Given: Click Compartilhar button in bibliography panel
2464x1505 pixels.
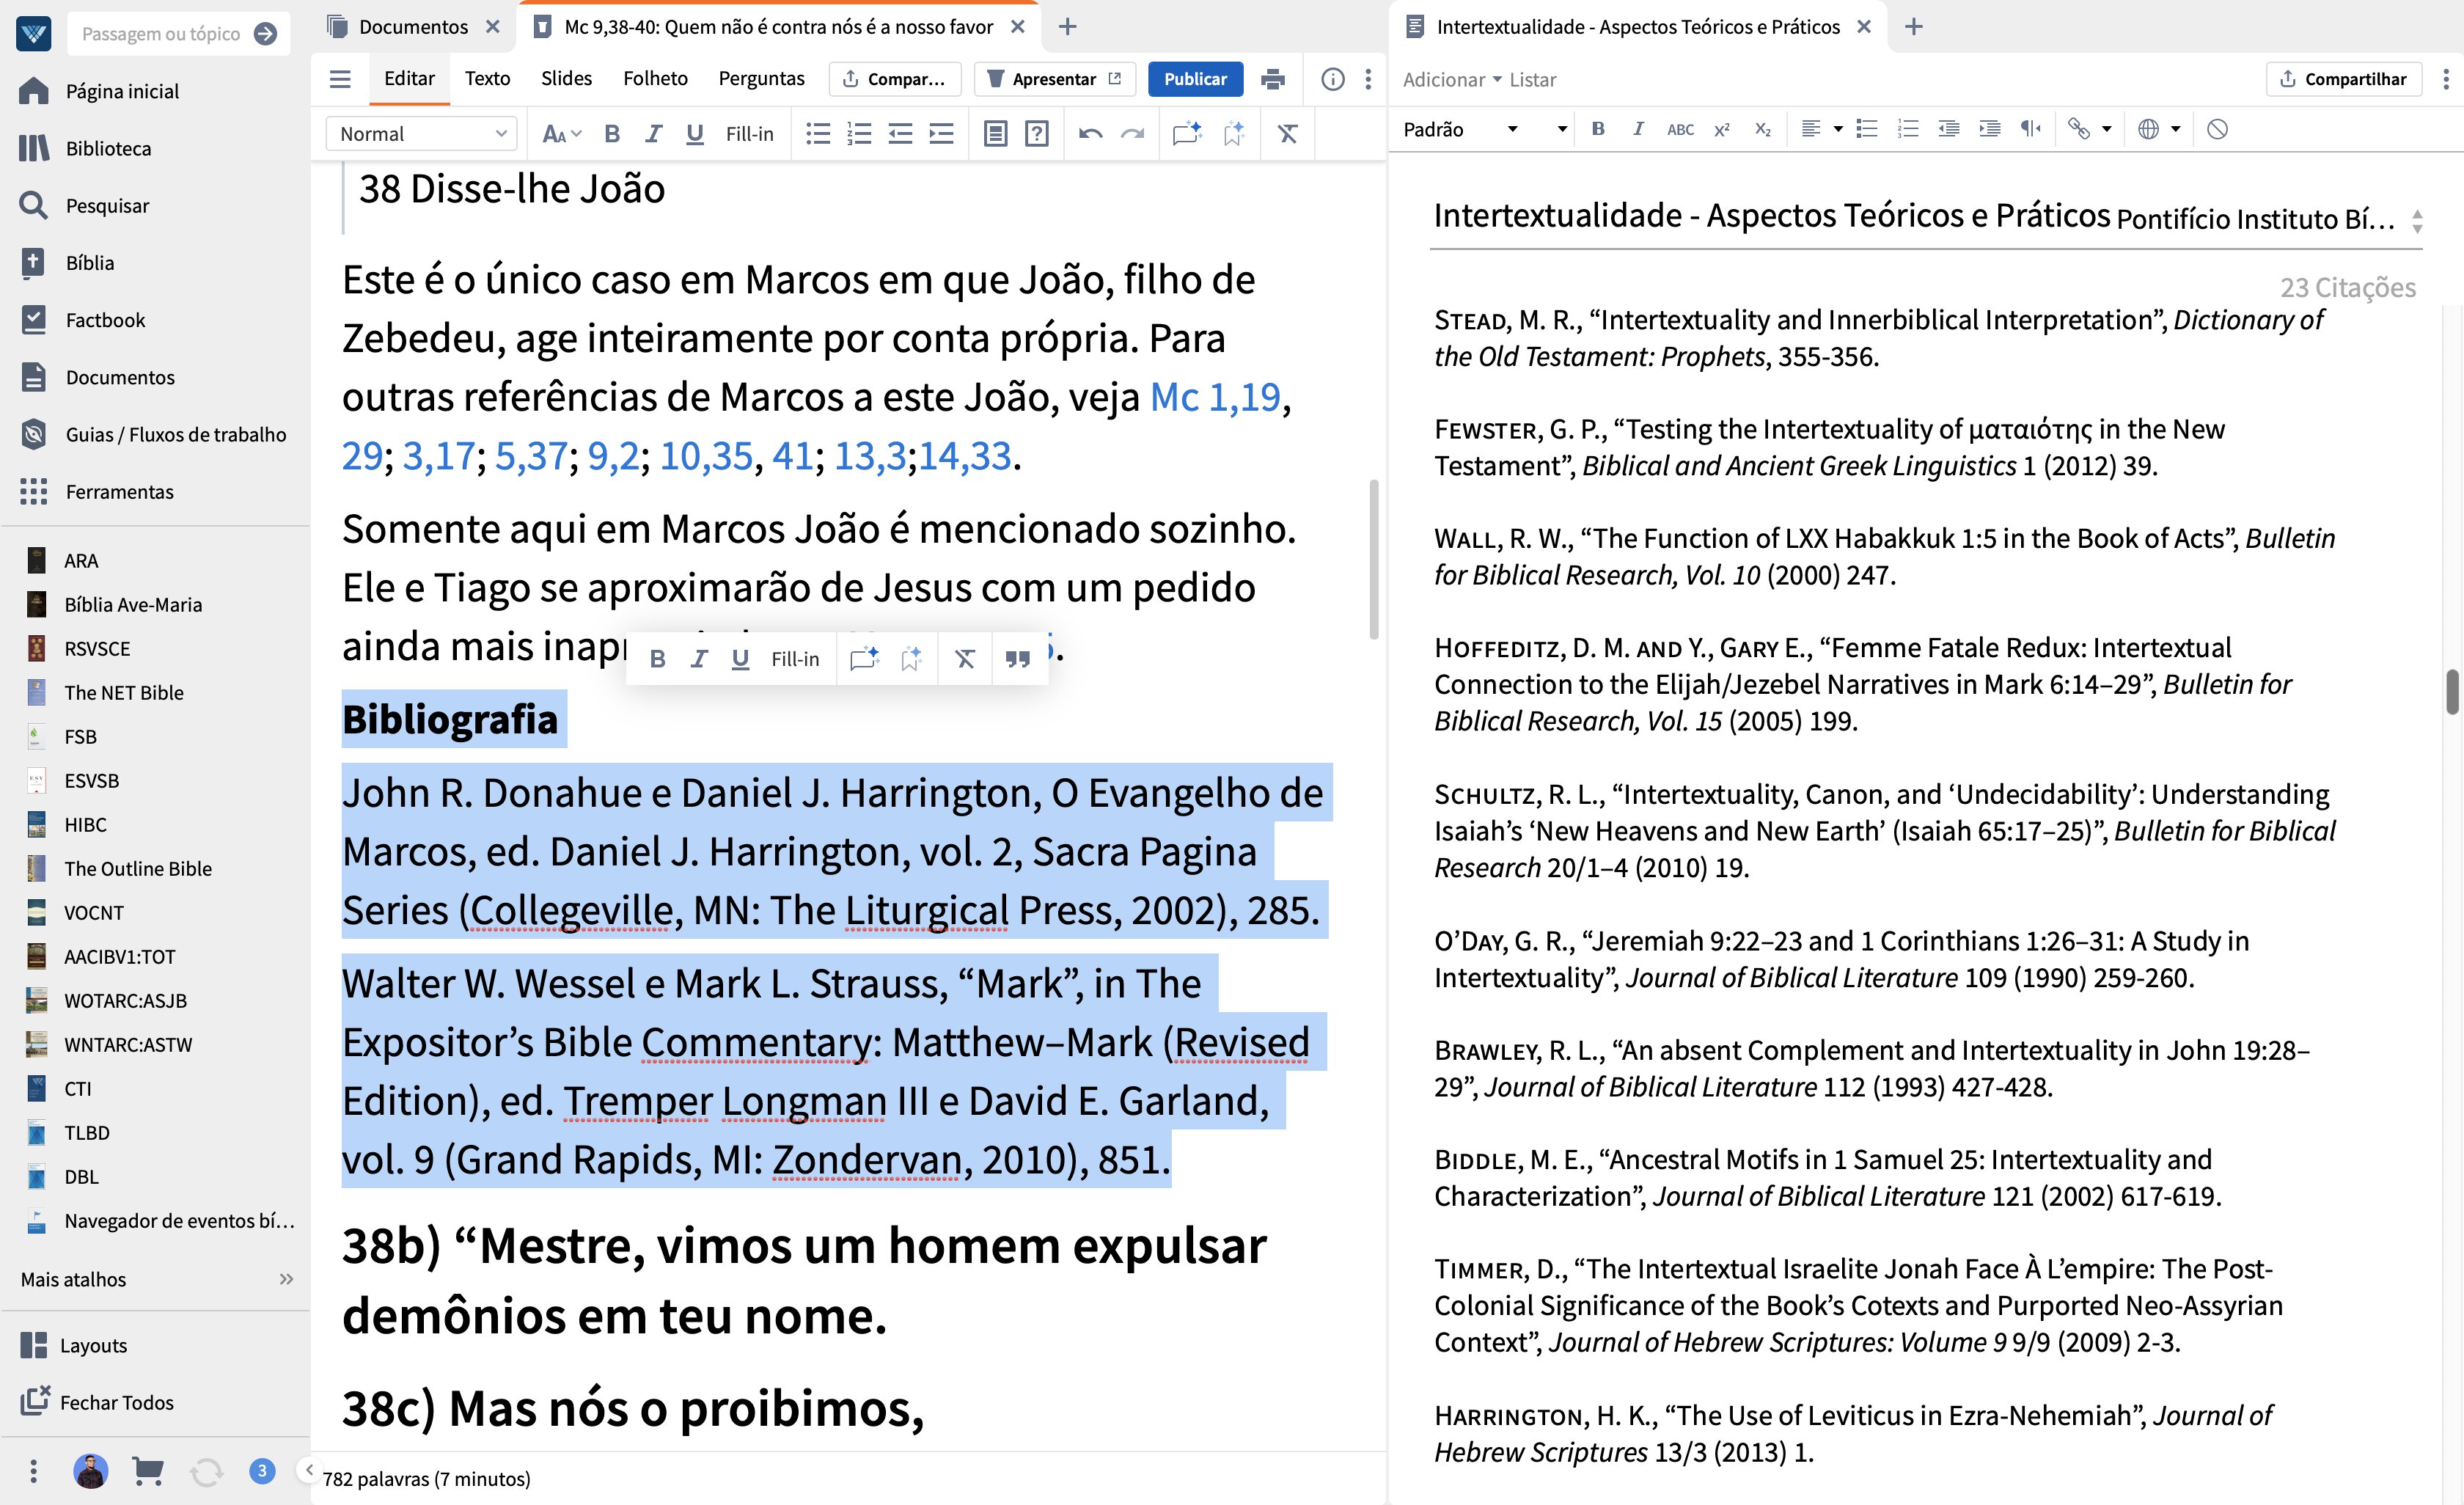Looking at the screenshot, I should tap(2343, 79).
